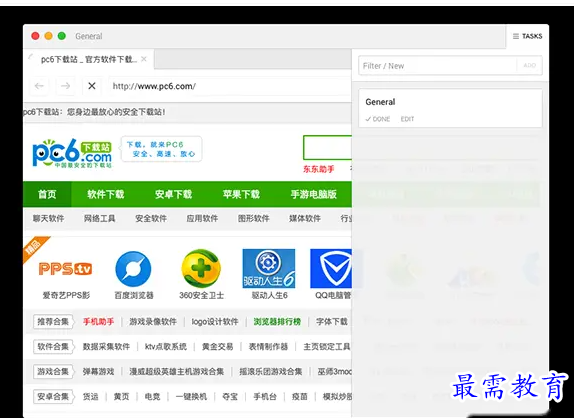
Task: Open the 一键换机 link
Action: coord(191,396)
